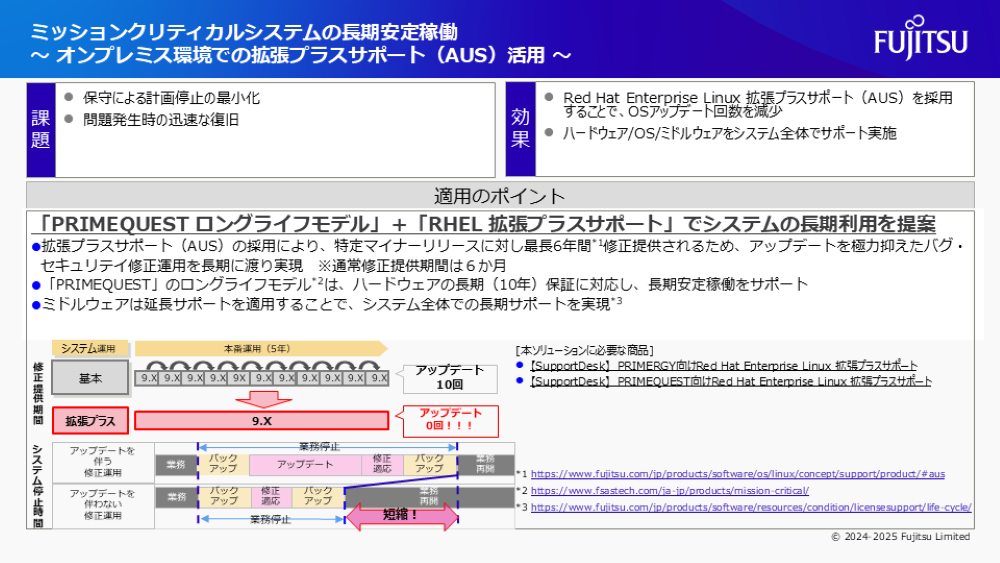Click the 本番運用（5年）arrow banner
The width and height of the screenshot is (1000, 563).
(x=261, y=348)
